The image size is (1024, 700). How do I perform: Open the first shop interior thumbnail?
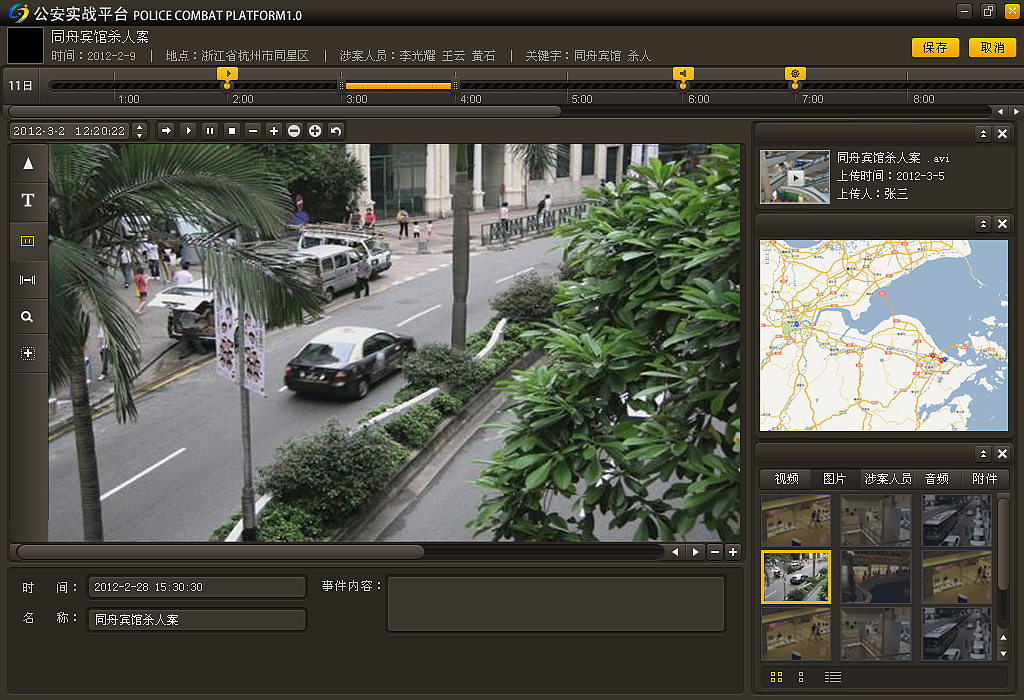[795, 520]
